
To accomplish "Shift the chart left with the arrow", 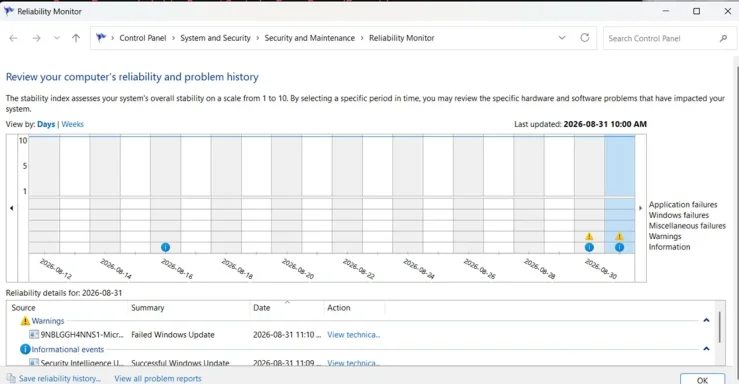I will [x=12, y=208].
